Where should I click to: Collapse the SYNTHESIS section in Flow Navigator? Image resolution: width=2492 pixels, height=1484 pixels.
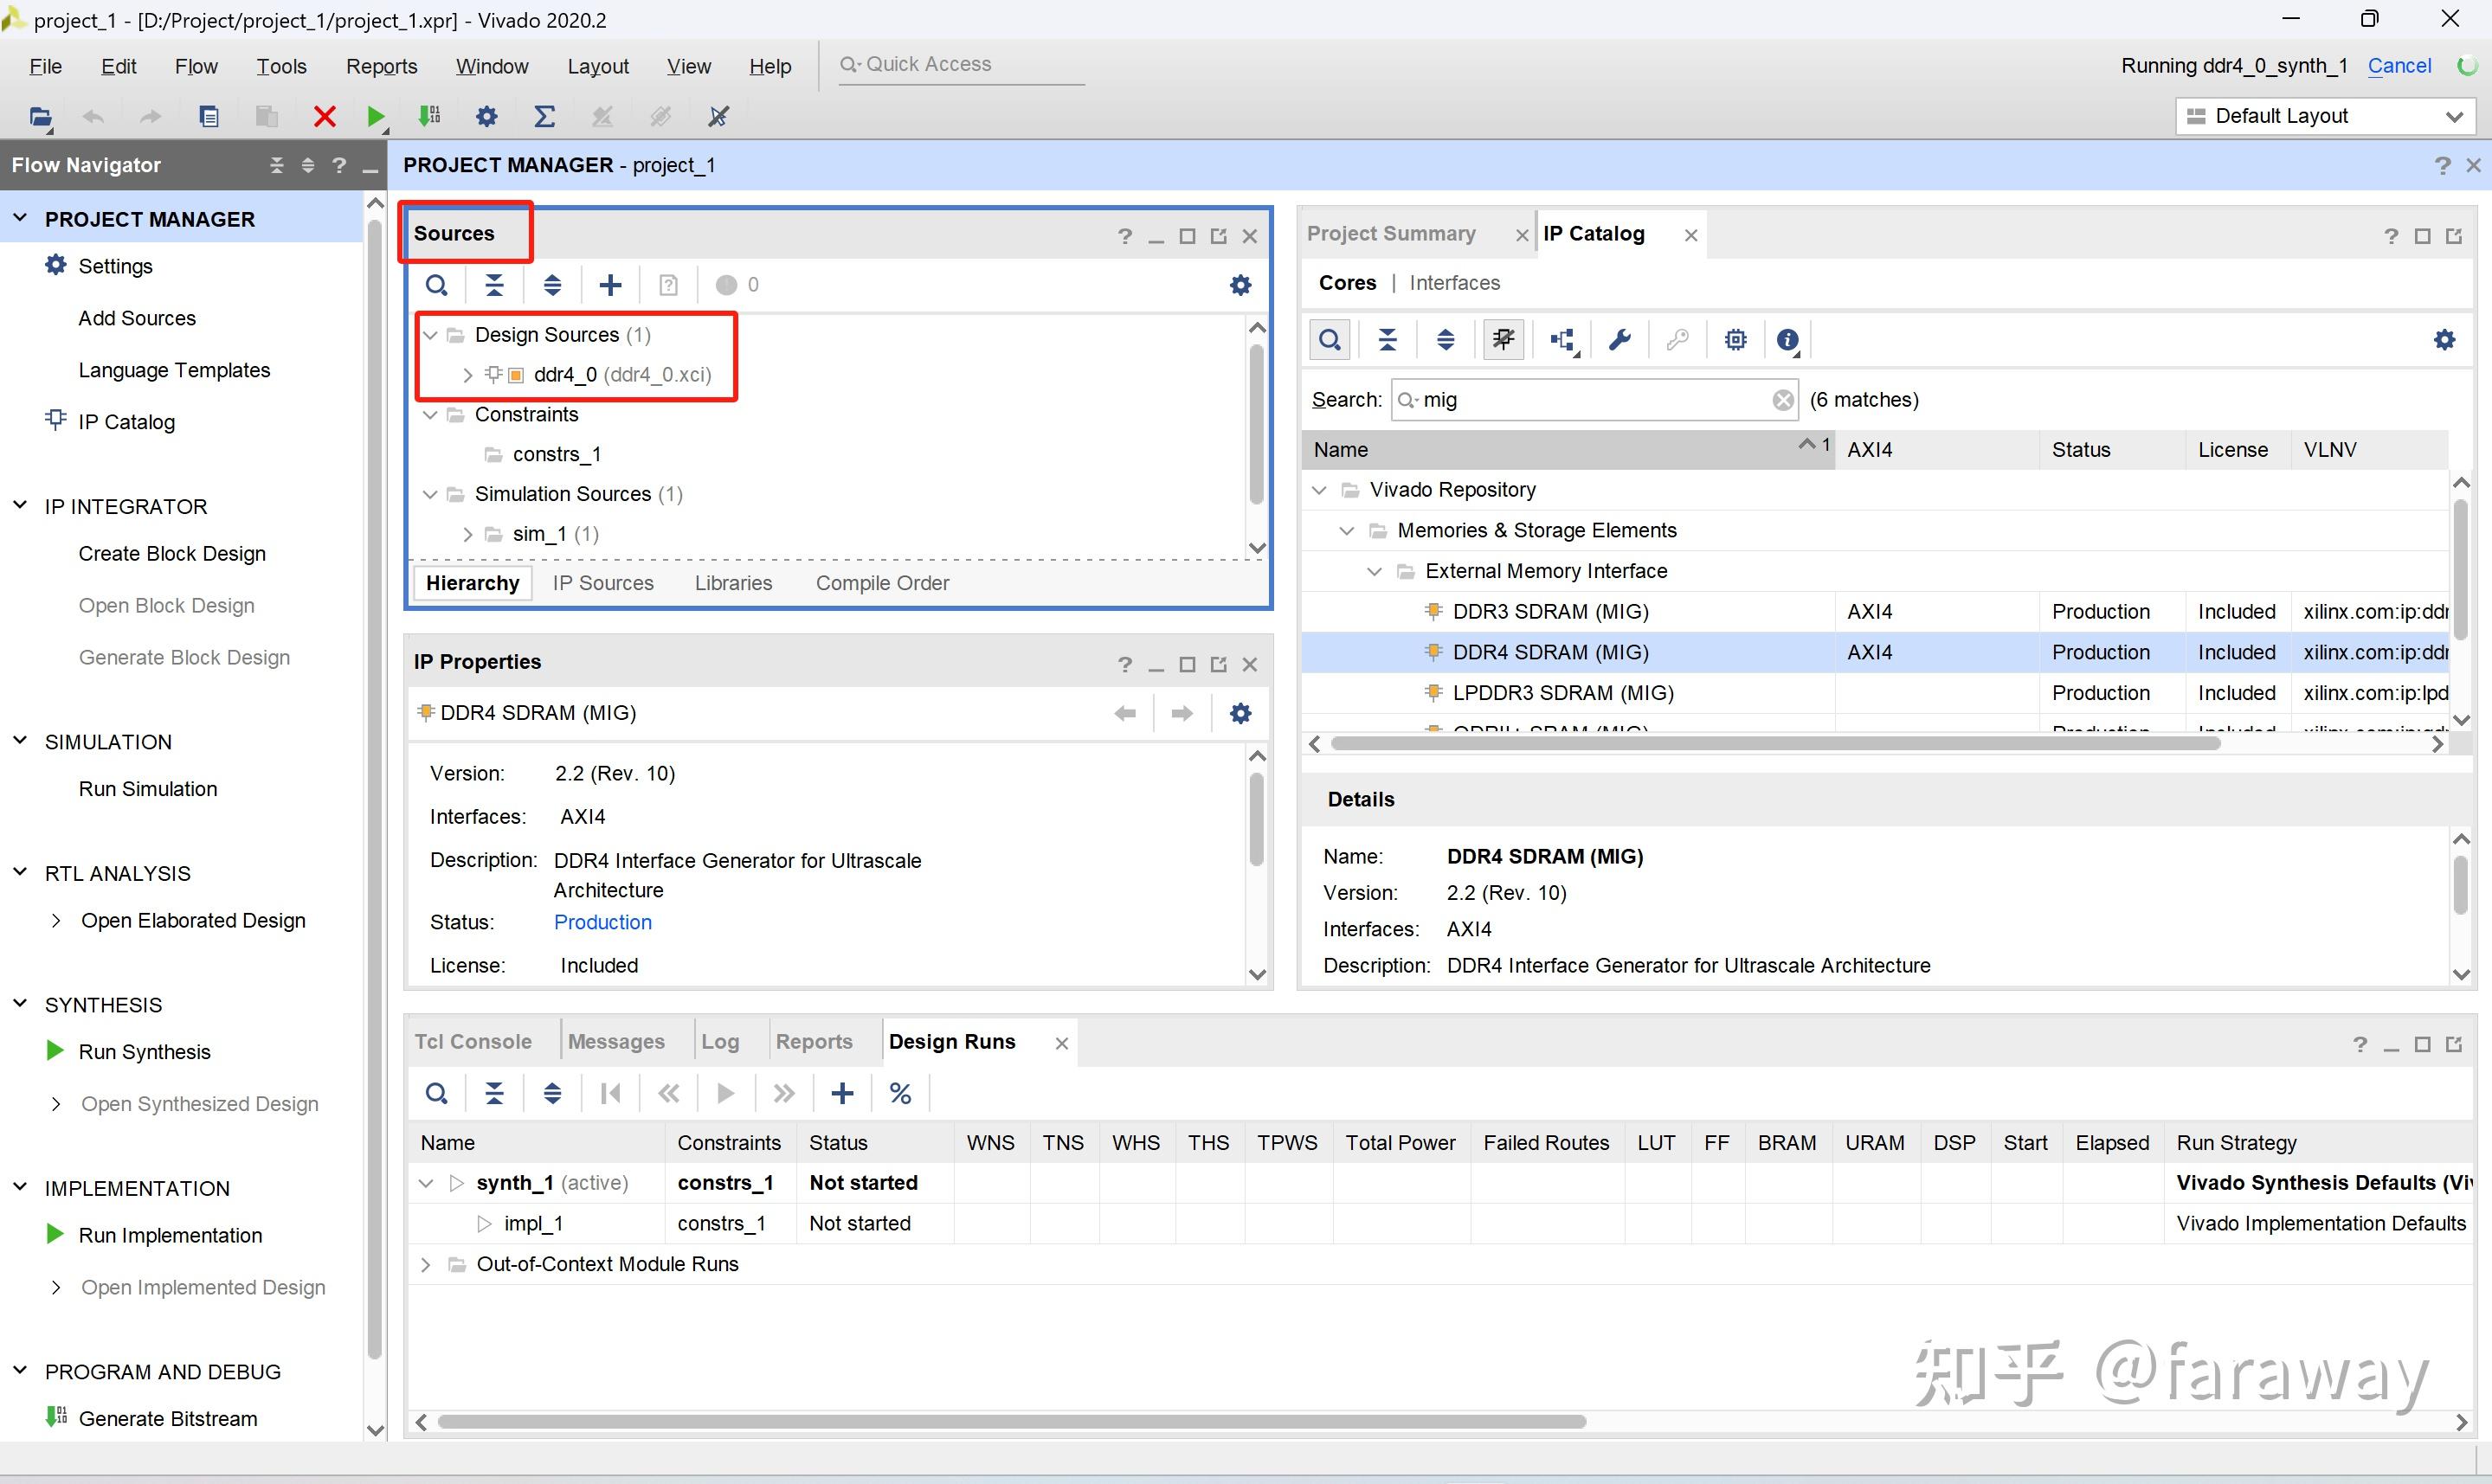pos(20,1004)
